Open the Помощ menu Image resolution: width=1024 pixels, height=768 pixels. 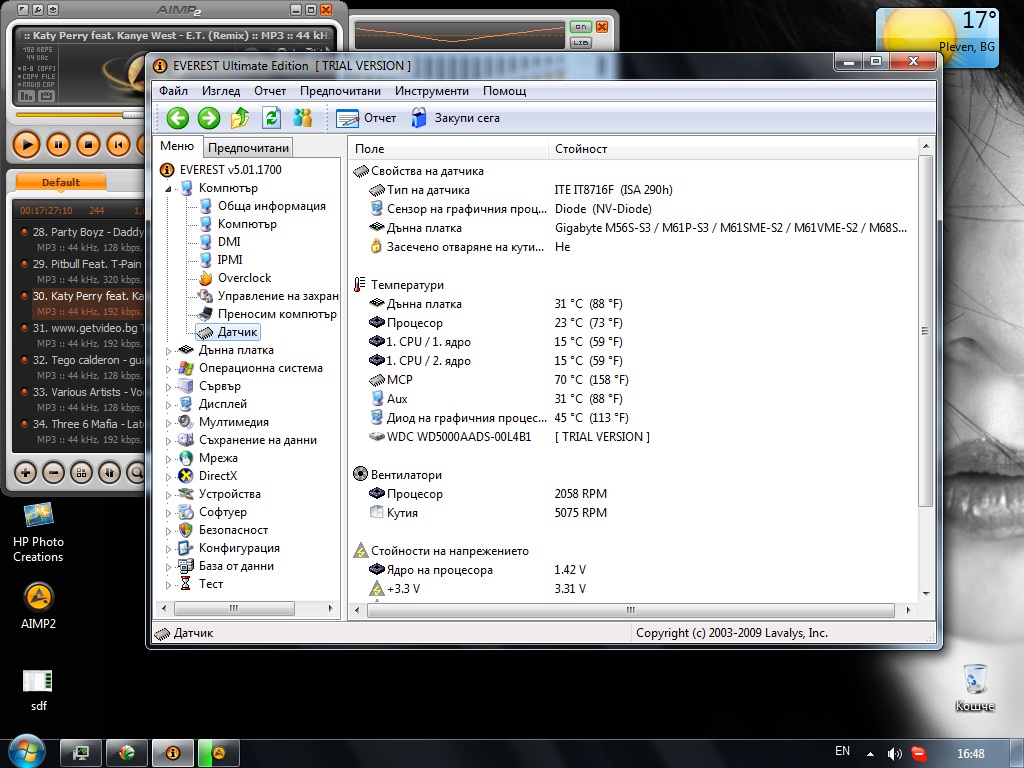click(x=504, y=91)
